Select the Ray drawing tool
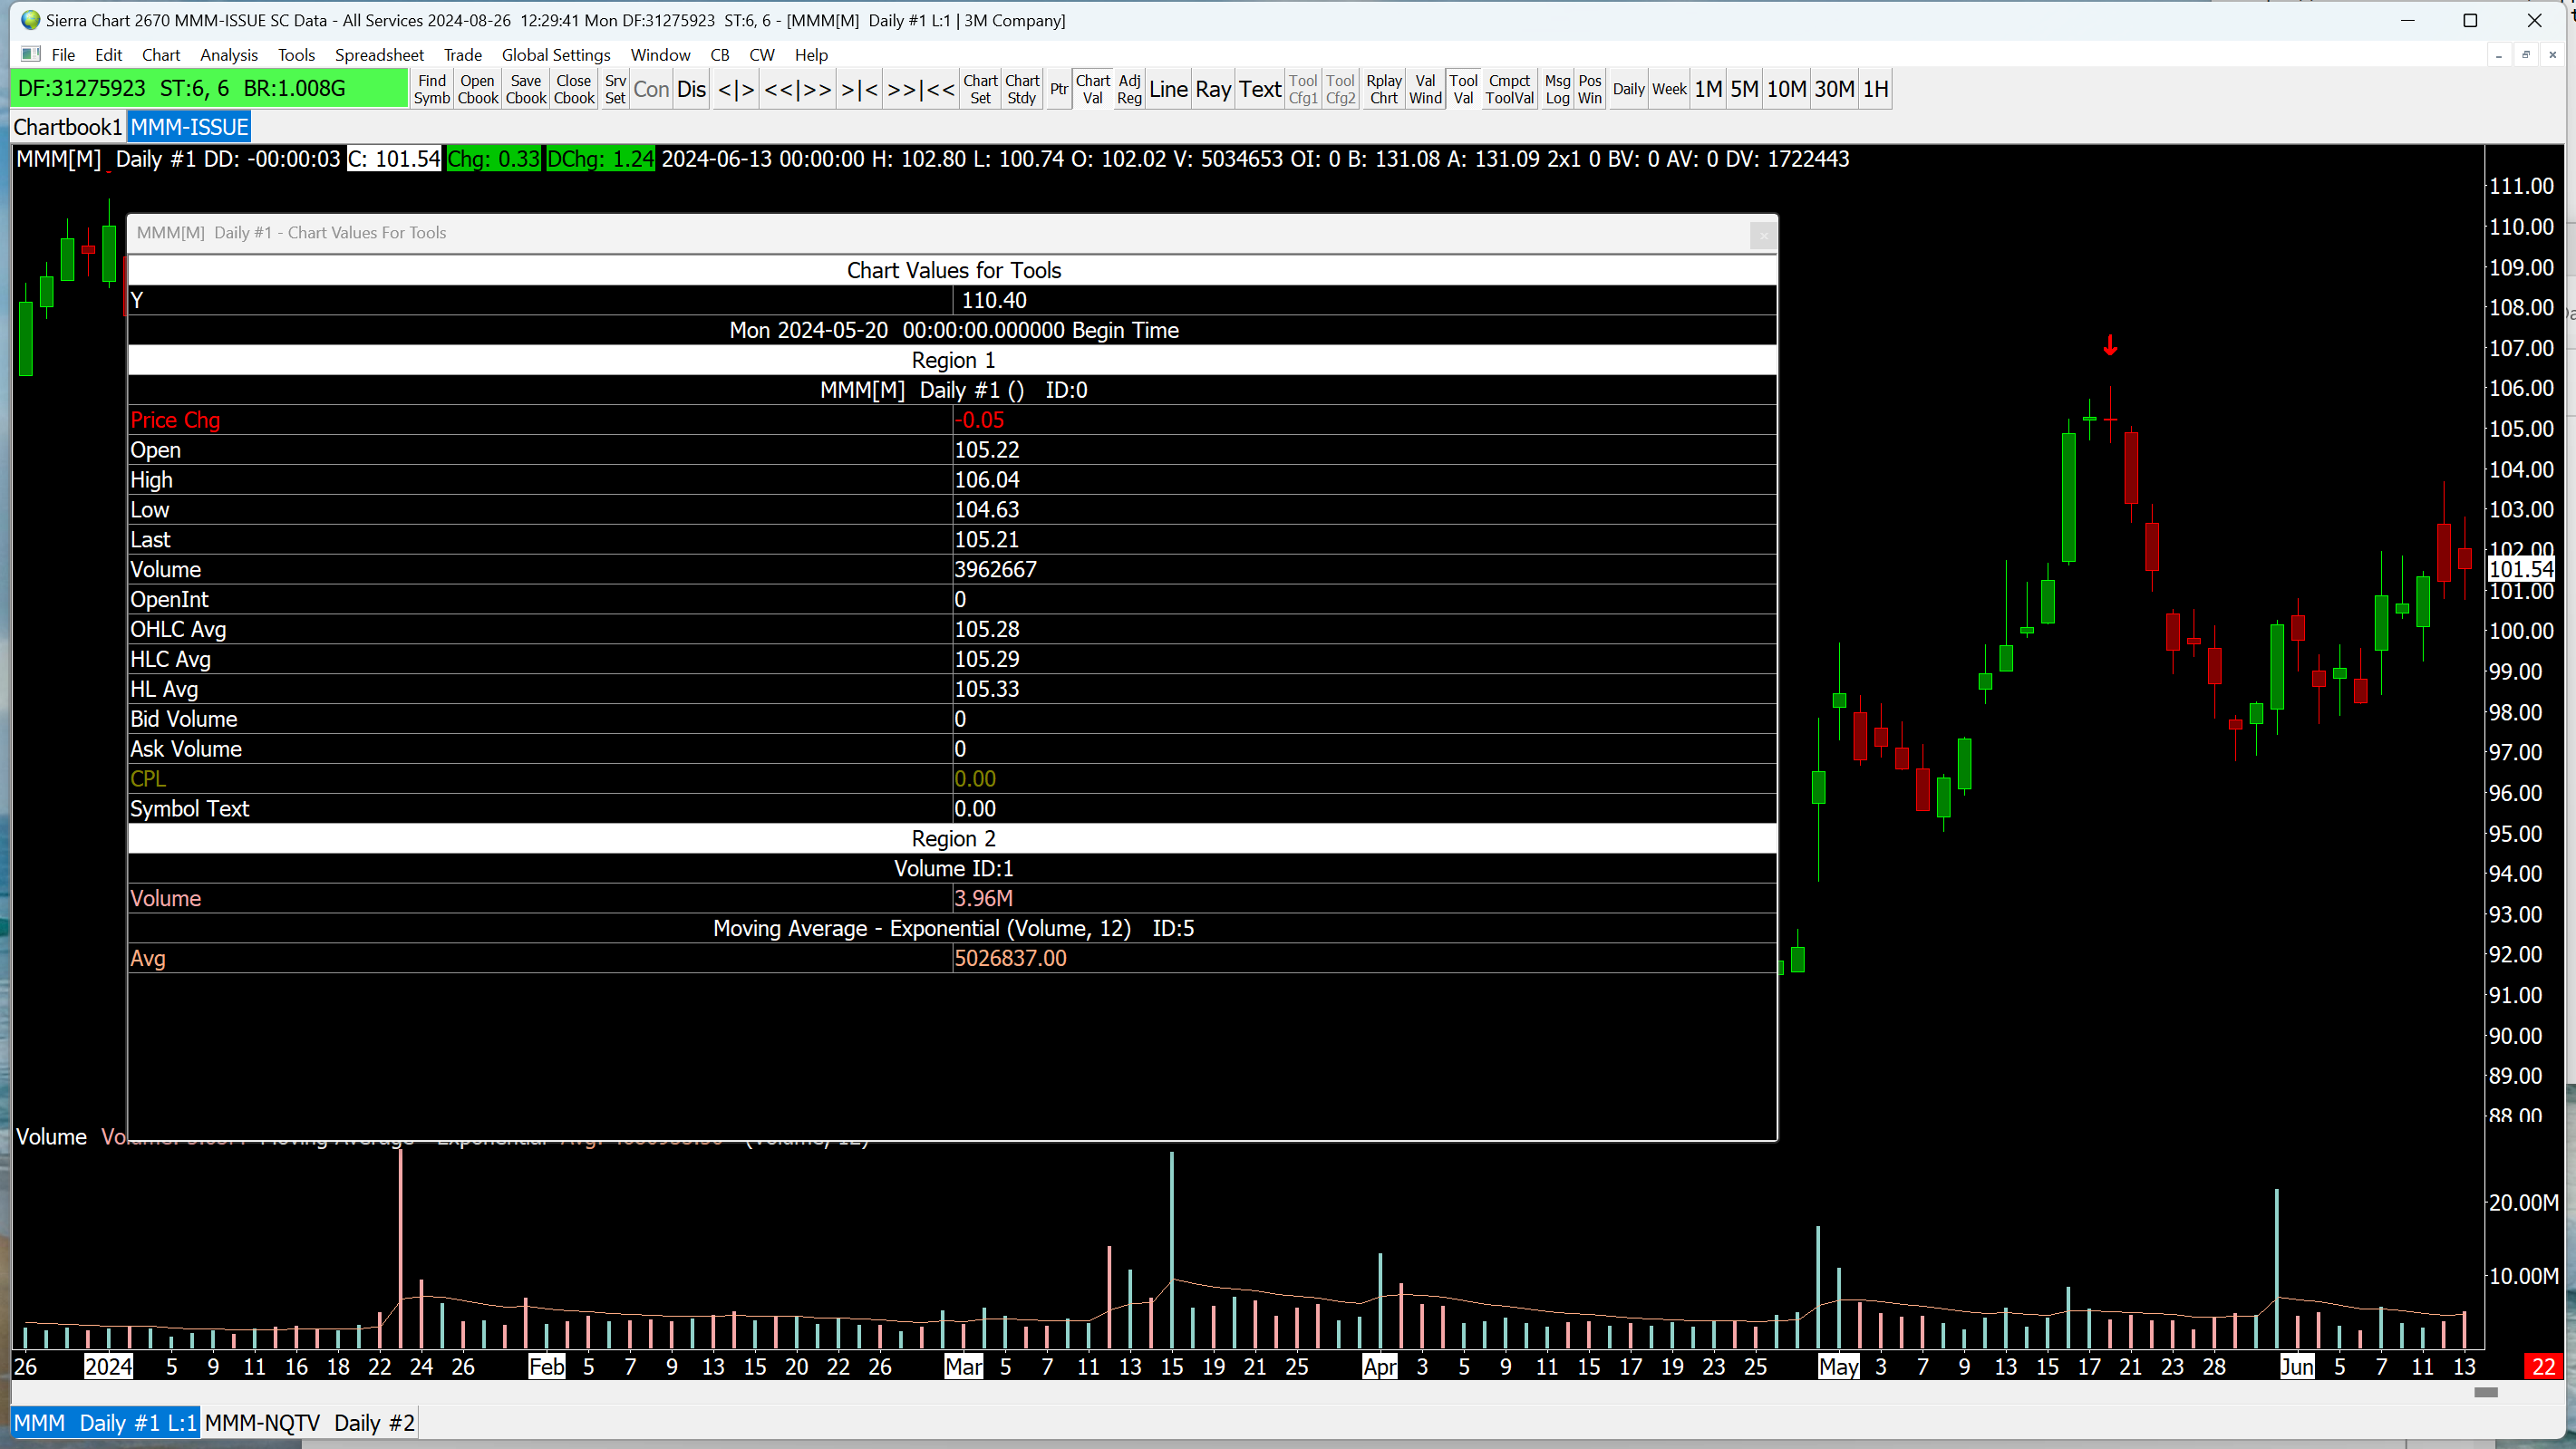2576x1449 pixels. (x=1212, y=89)
